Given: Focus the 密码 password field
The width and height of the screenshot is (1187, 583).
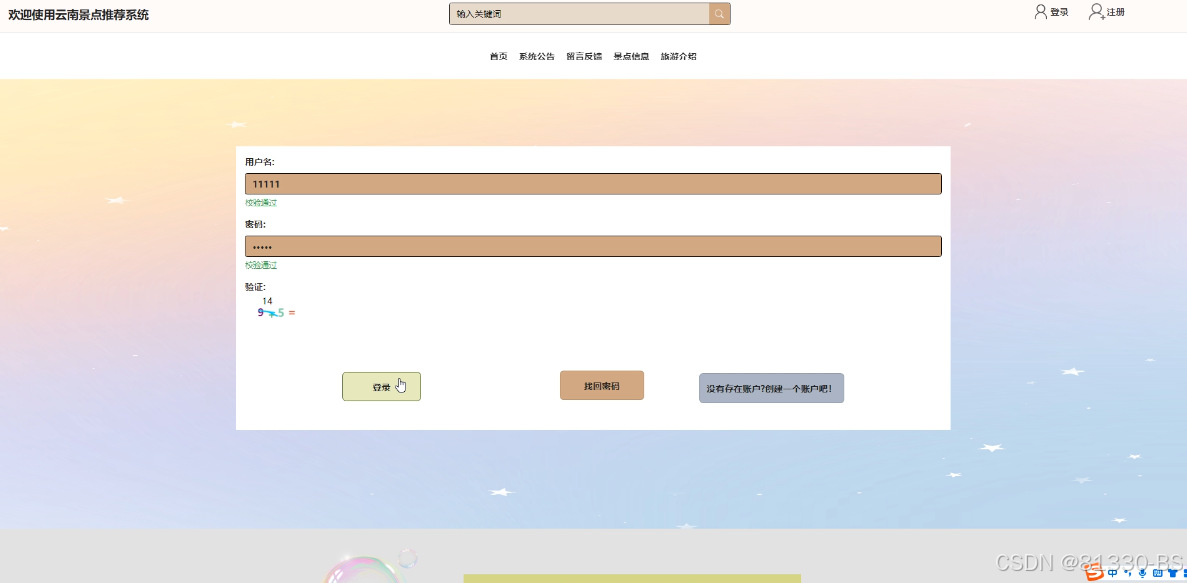Looking at the screenshot, I should 594,246.
